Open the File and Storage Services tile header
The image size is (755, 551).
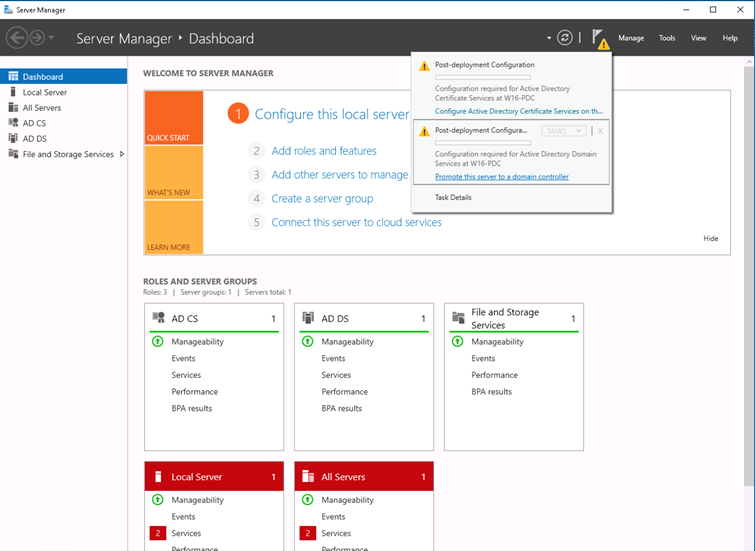pyautogui.click(x=514, y=318)
